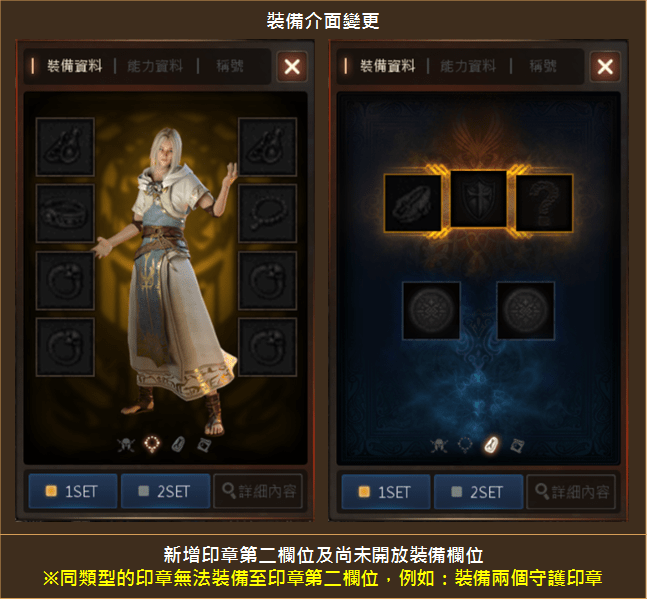Screen dimensions: 647x599
Task: Select top-left earring slot in left panel
Action: pos(65,146)
